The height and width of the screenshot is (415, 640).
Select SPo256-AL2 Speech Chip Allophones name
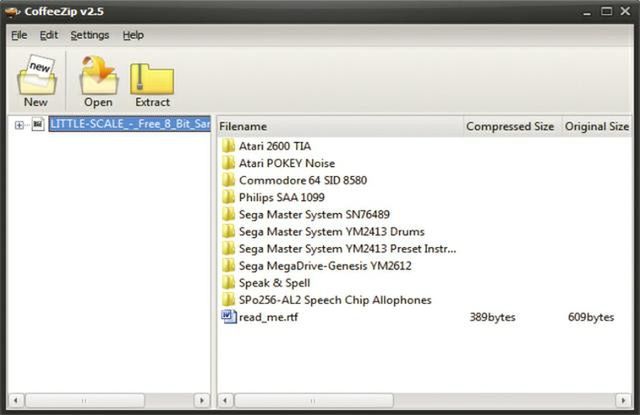[335, 300]
